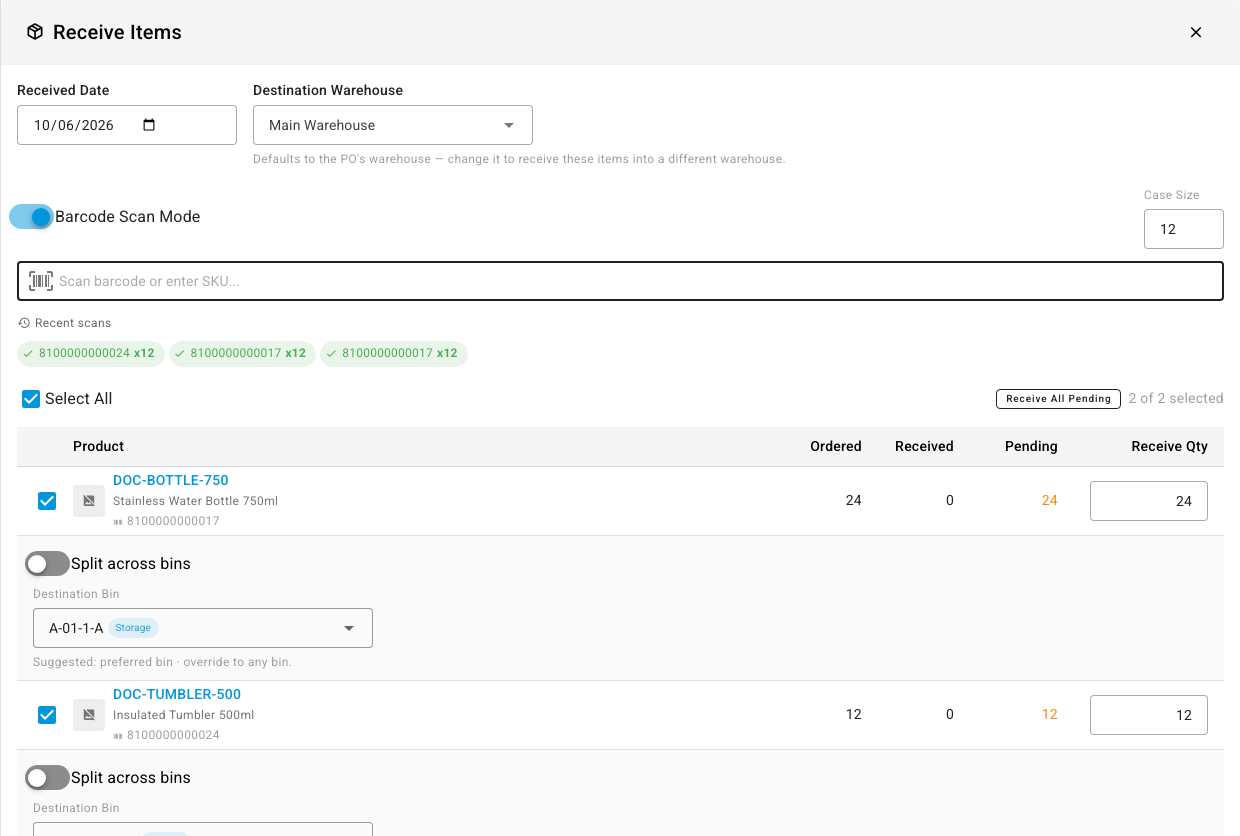Click the 'Suggested: preferred bin' hint text
This screenshot has width=1240, height=836.
point(162,662)
